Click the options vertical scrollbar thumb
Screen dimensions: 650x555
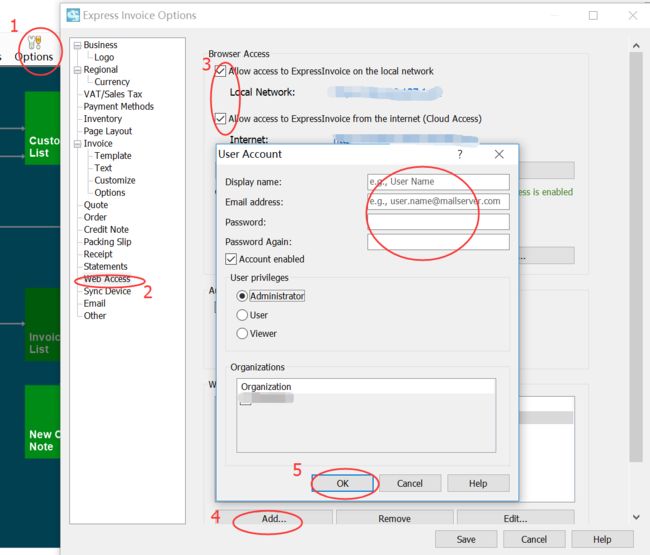636,257
